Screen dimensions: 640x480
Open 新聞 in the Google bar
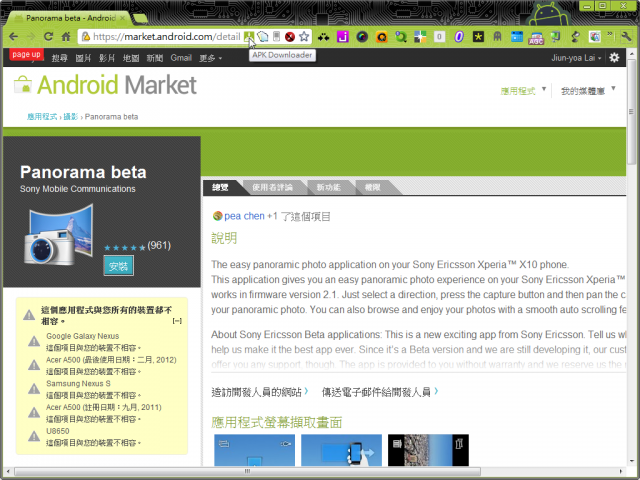155,58
